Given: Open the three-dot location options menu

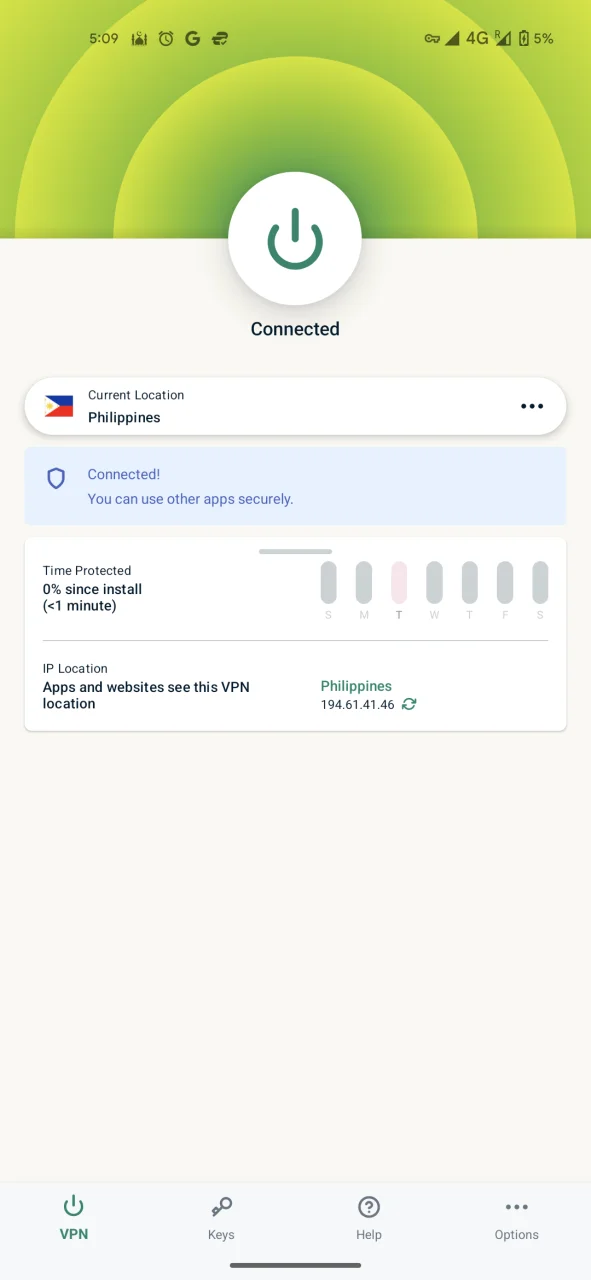Looking at the screenshot, I should click(532, 406).
